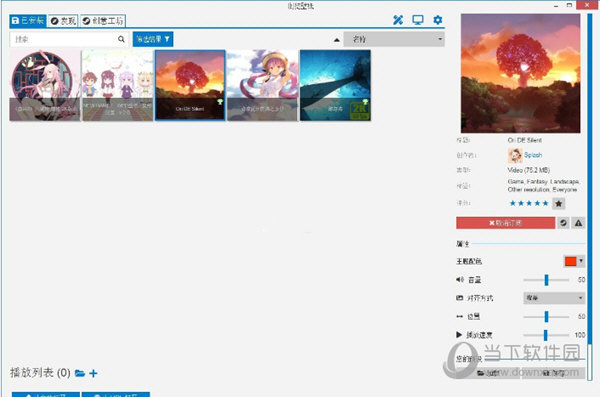Image resolution: width=600 pixels, height=397 pixels.
Task: Click the circular reset icon beside unsubscribe
Action: pyautogui.click(x=563, y=223)
